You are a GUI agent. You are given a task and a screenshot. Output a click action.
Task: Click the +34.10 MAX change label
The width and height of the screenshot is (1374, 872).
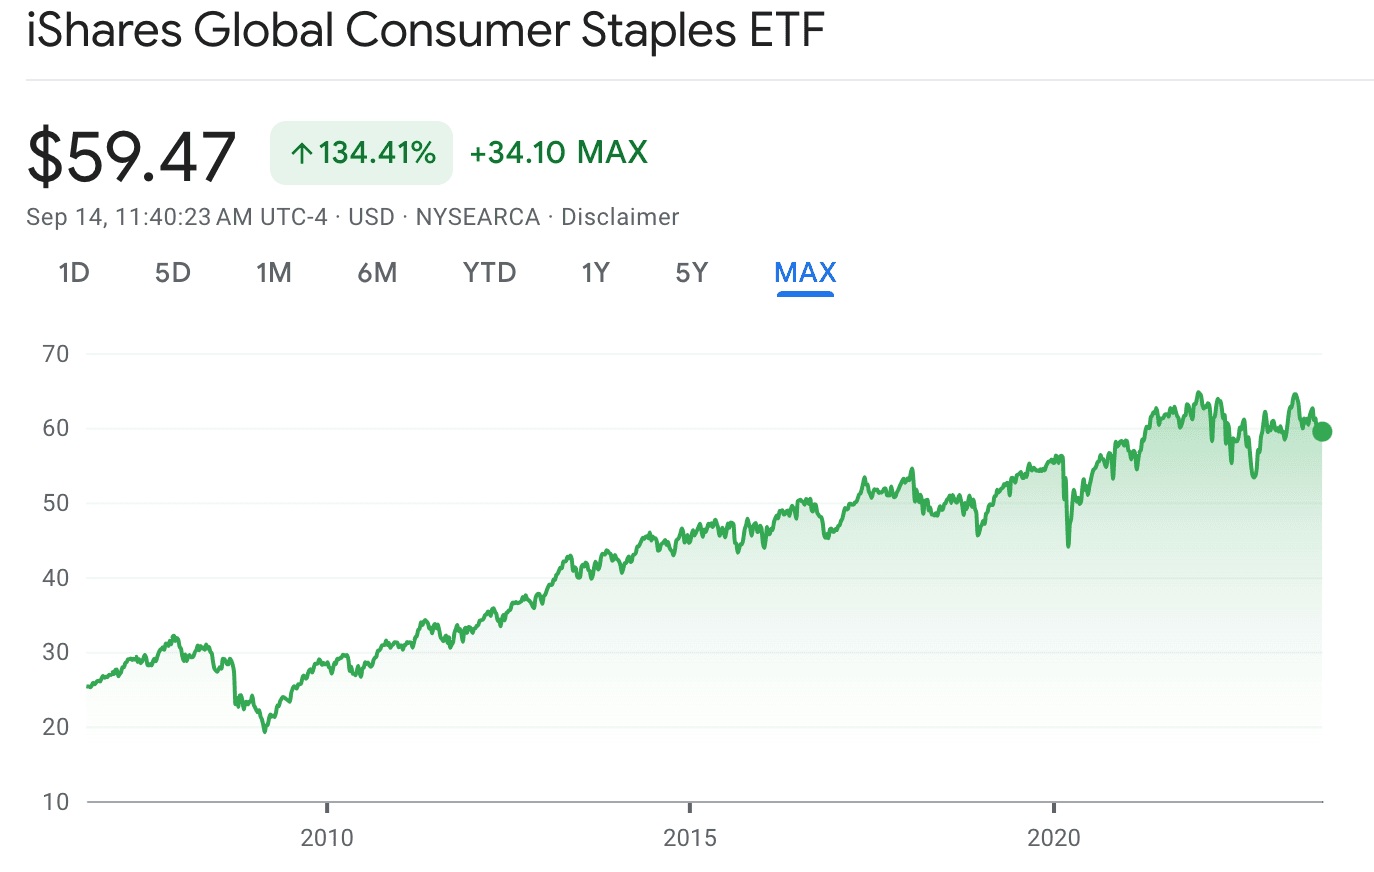pyautogui.click(x=559, y=152)
